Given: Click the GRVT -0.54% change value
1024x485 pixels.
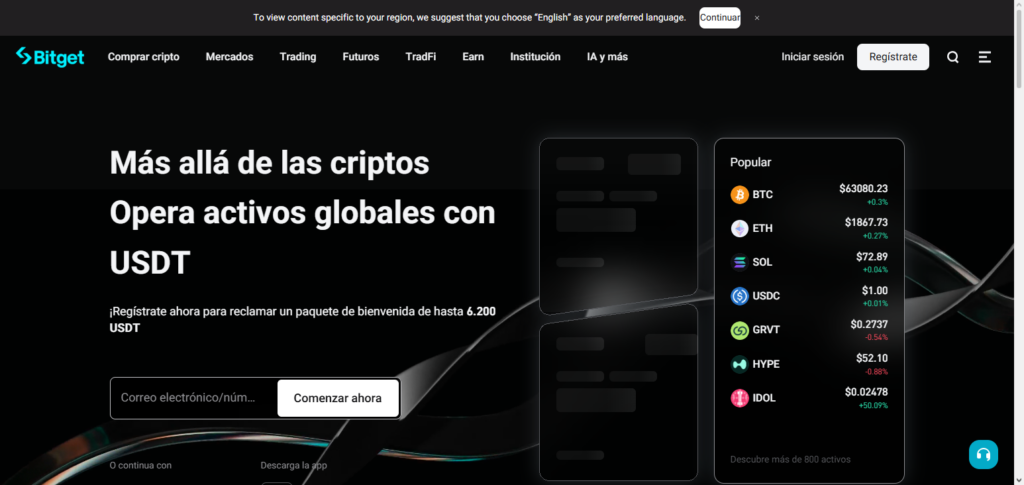Looking at the screenshot, I should pos(876,337).
